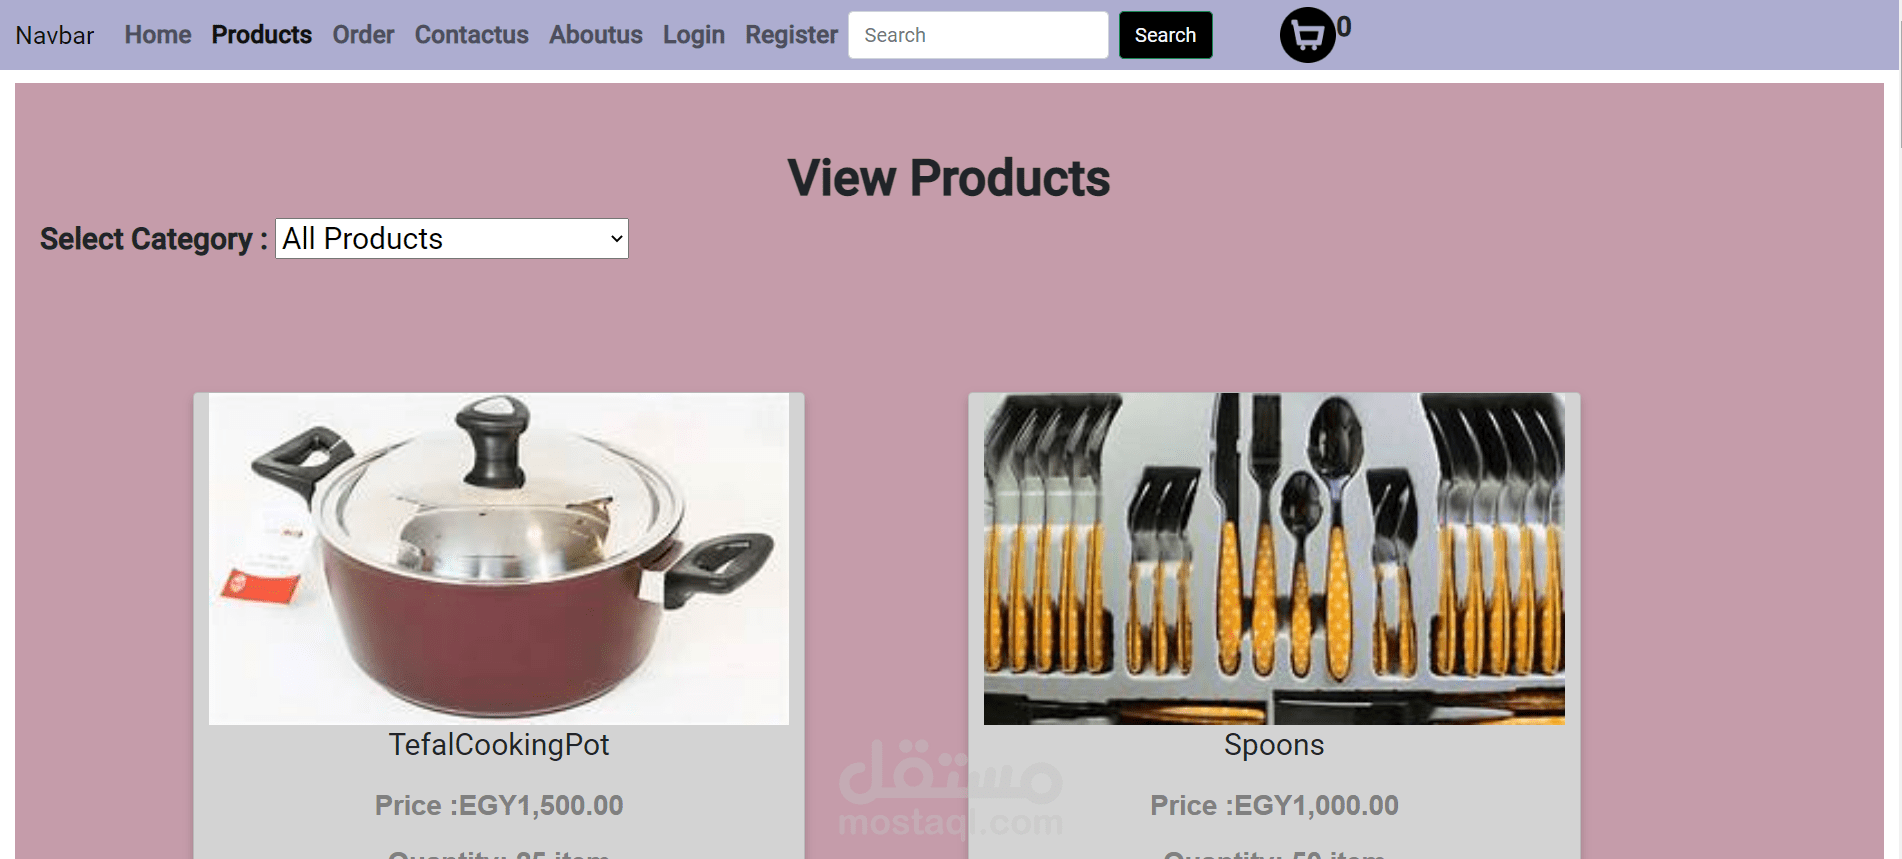Click the Register link
Screen dimensions: 1902x859
791,35
